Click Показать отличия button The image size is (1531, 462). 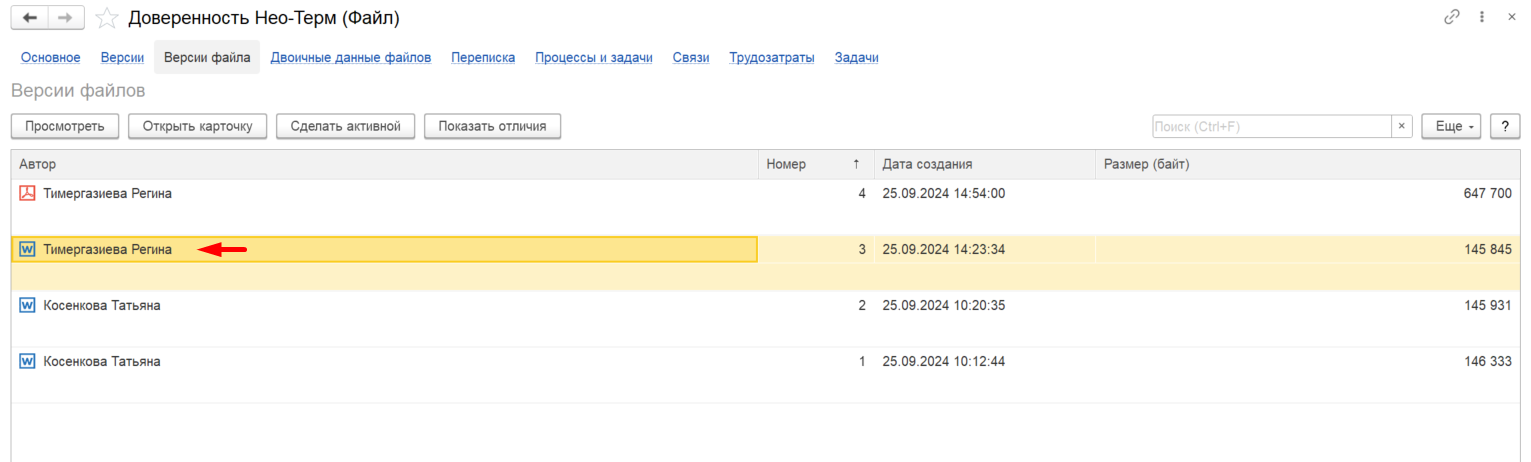point(492,126)
